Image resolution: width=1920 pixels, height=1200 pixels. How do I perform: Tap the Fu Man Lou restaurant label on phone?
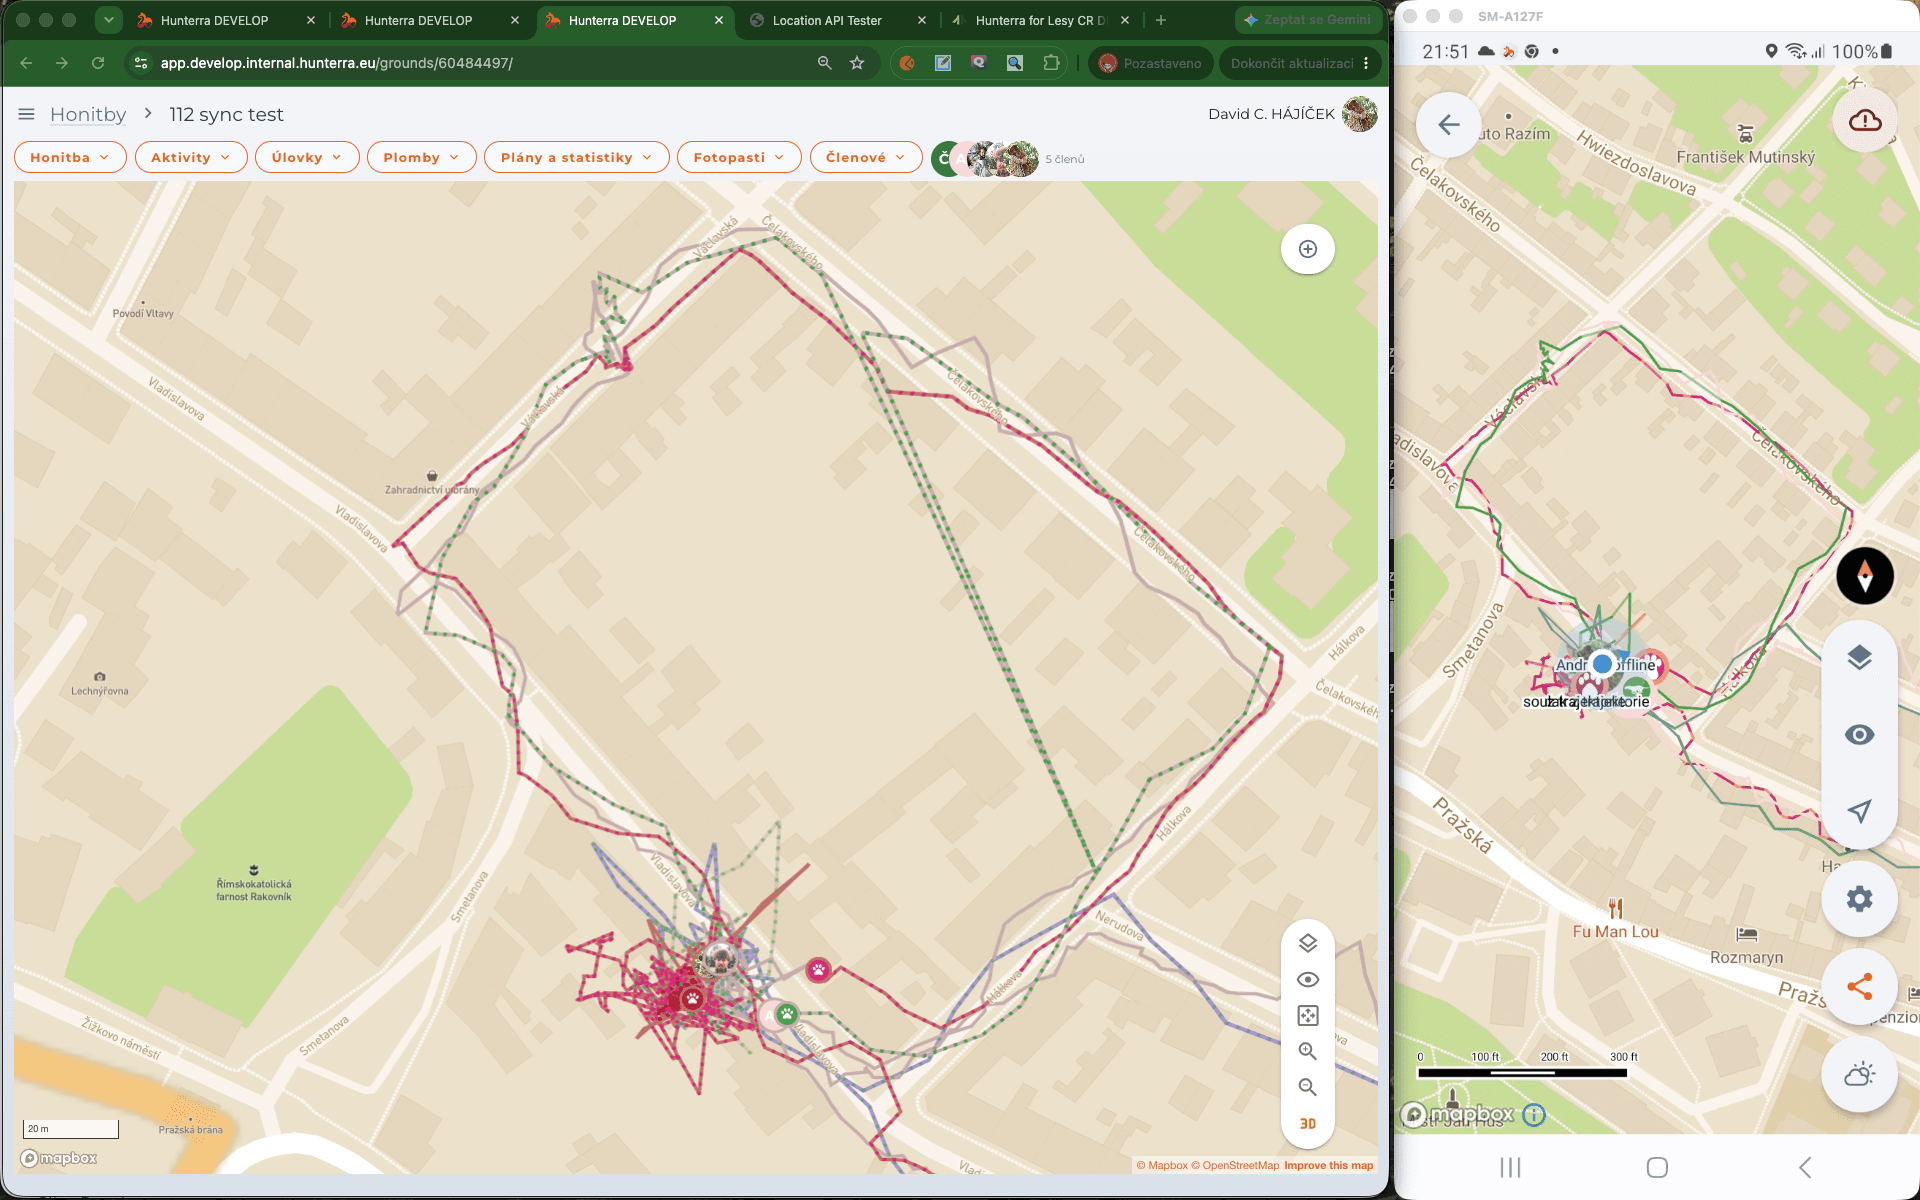[1615, 931]
